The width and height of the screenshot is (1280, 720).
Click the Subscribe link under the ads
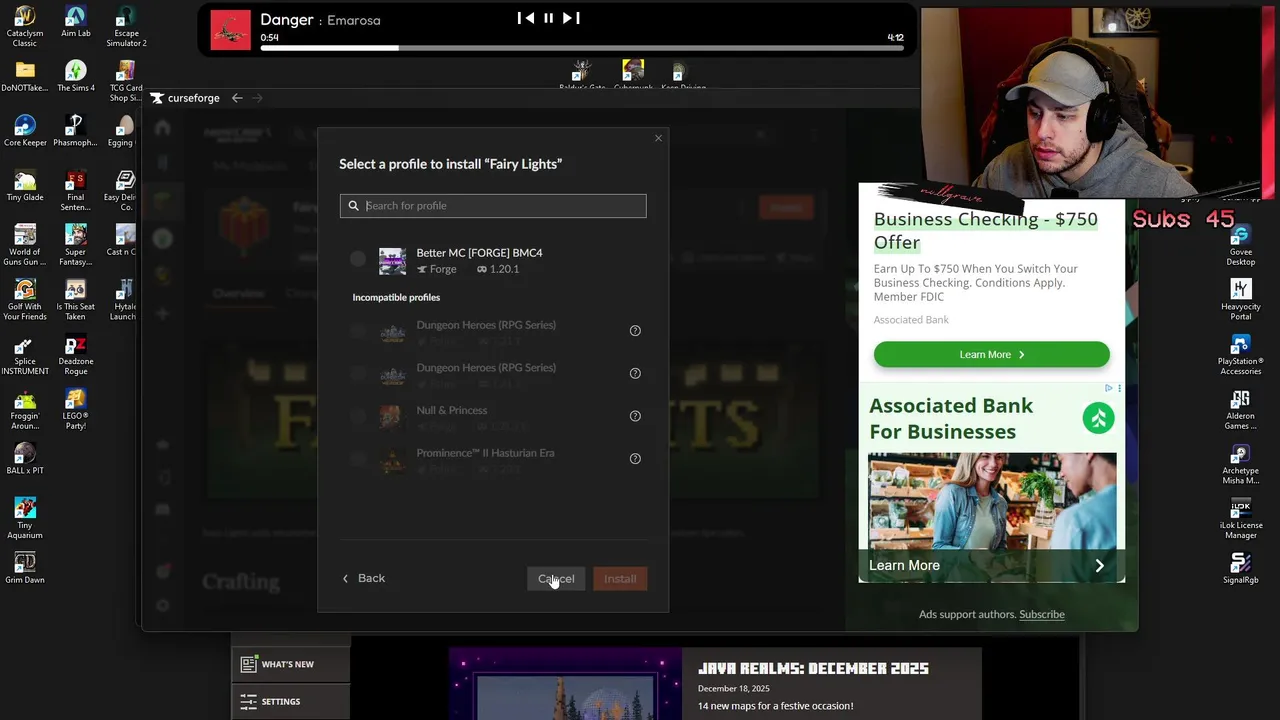click(1042, 614)
